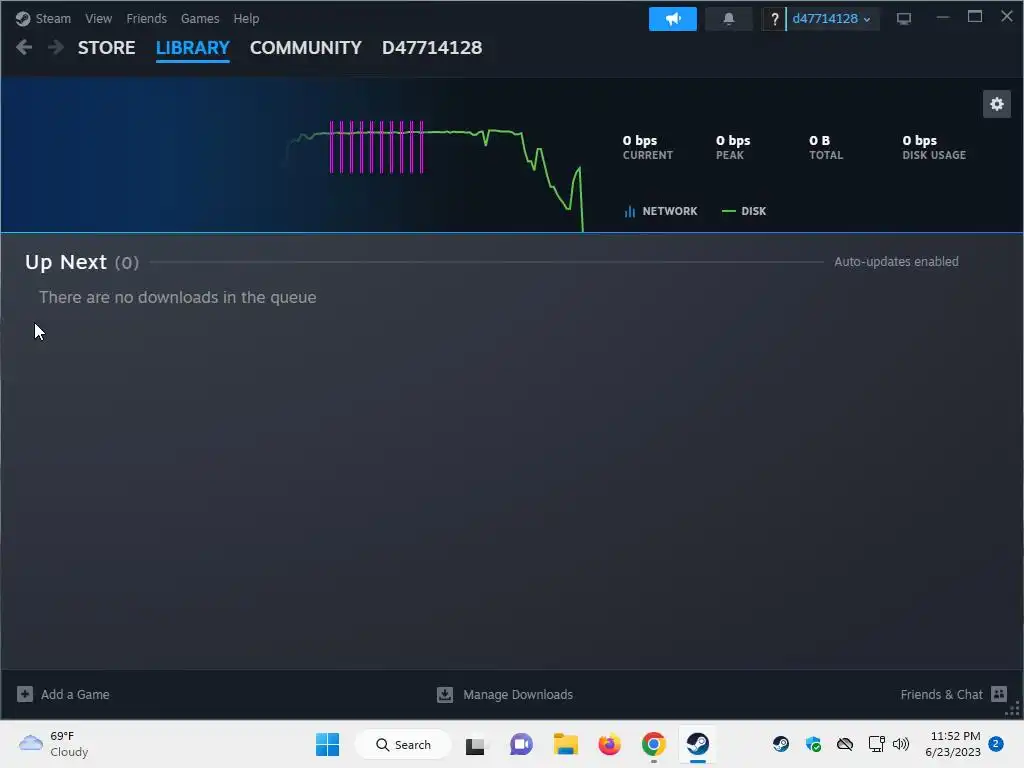Open Friends & Chat
Image resolution: width=1024 pixels, height=768 pixels.
(x=941, y=694)
